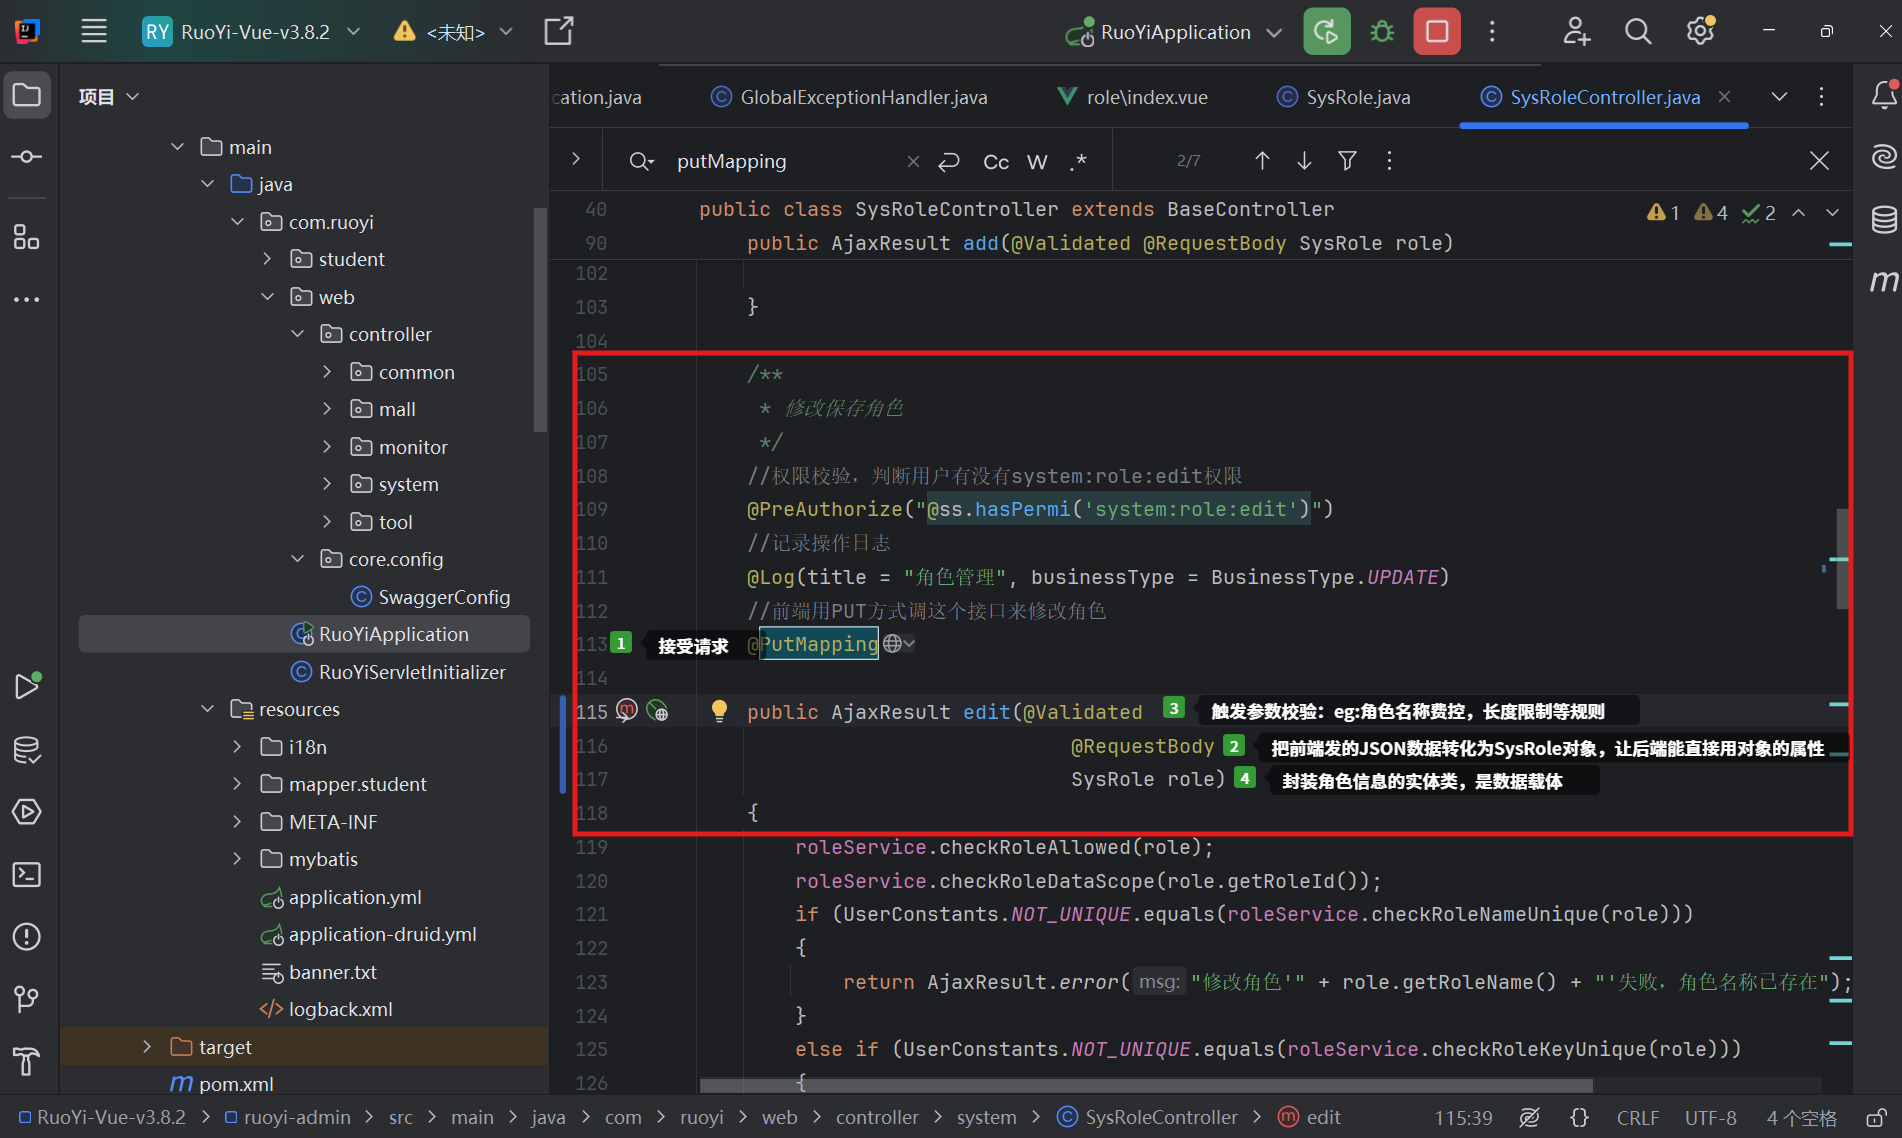This screenshot has width=1902, height=1138.
Task: Open Search Everywhere magnifier
Action: (x=1638, y=31)
